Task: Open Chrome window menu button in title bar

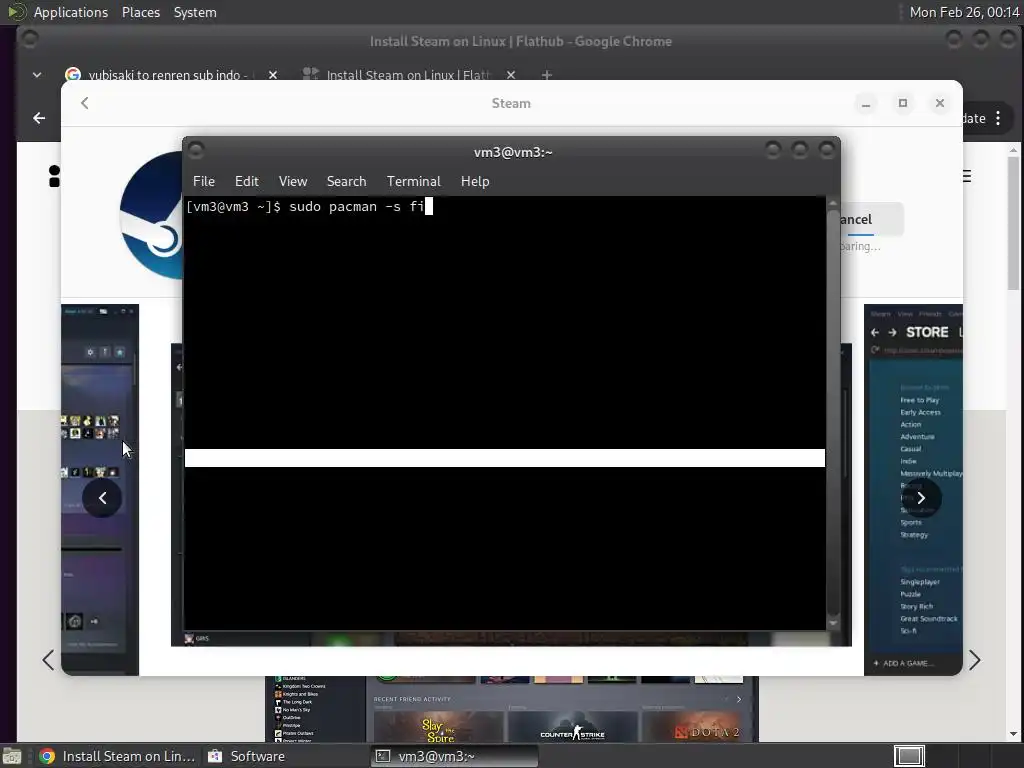Action: pos(29,39)
